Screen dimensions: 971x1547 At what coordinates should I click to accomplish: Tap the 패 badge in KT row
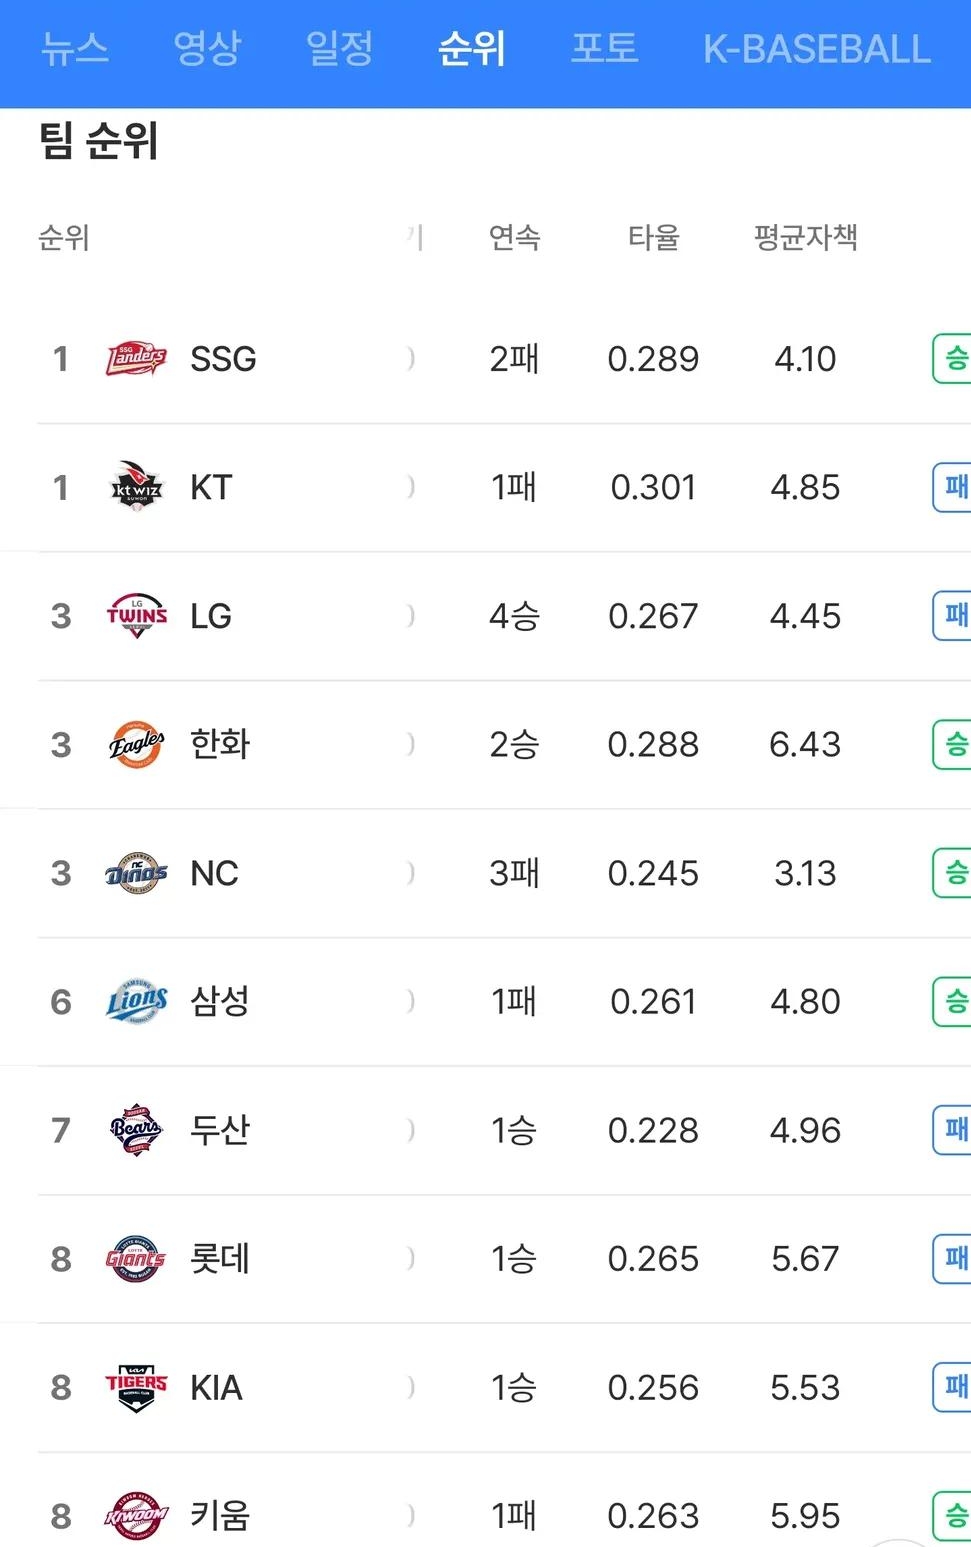(x=954, y=487)
